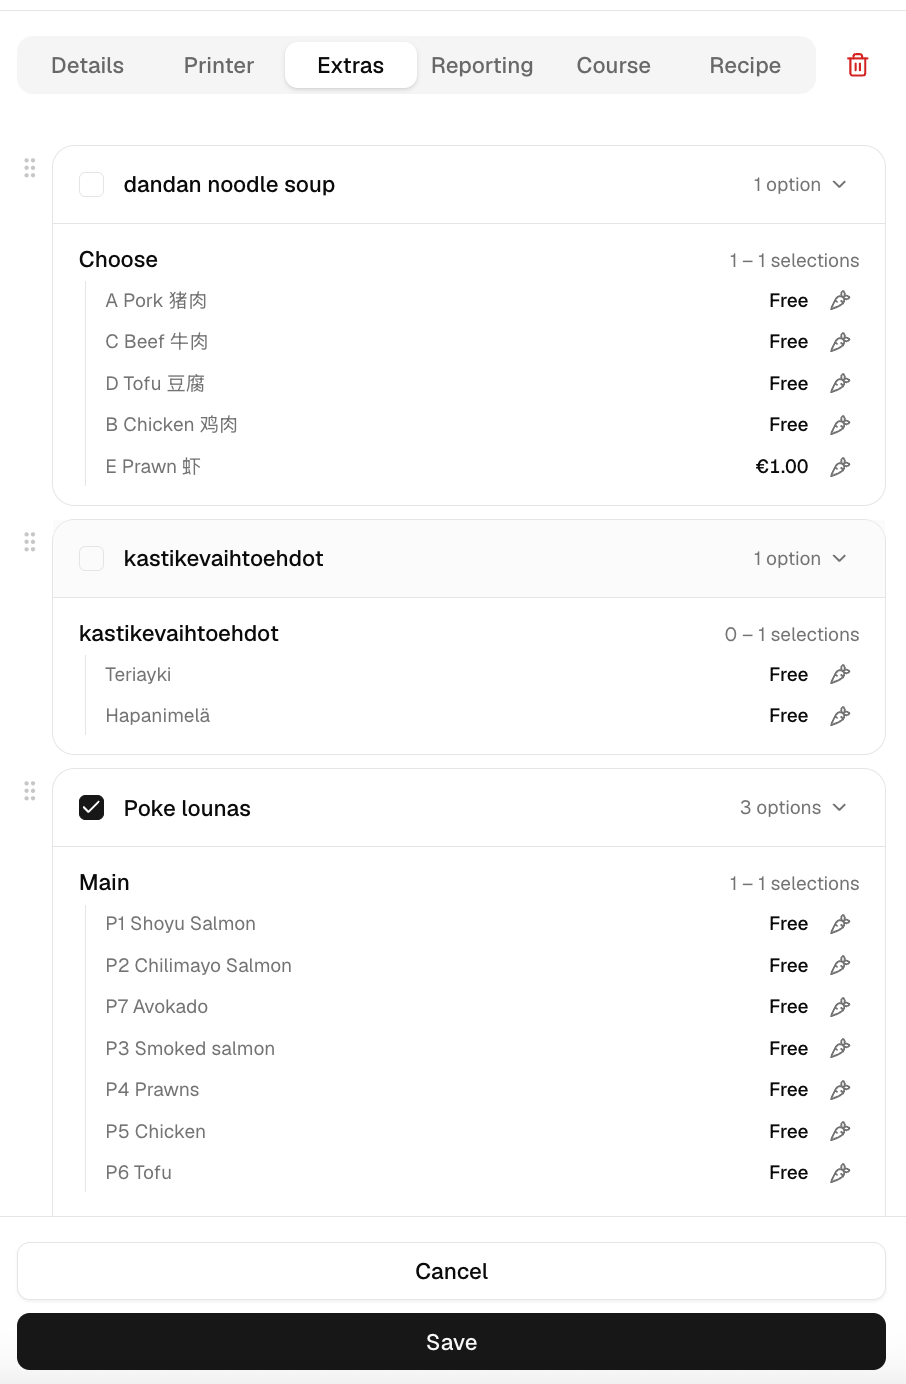Uncheck the Poke lounas checkbox

[92, 807]
